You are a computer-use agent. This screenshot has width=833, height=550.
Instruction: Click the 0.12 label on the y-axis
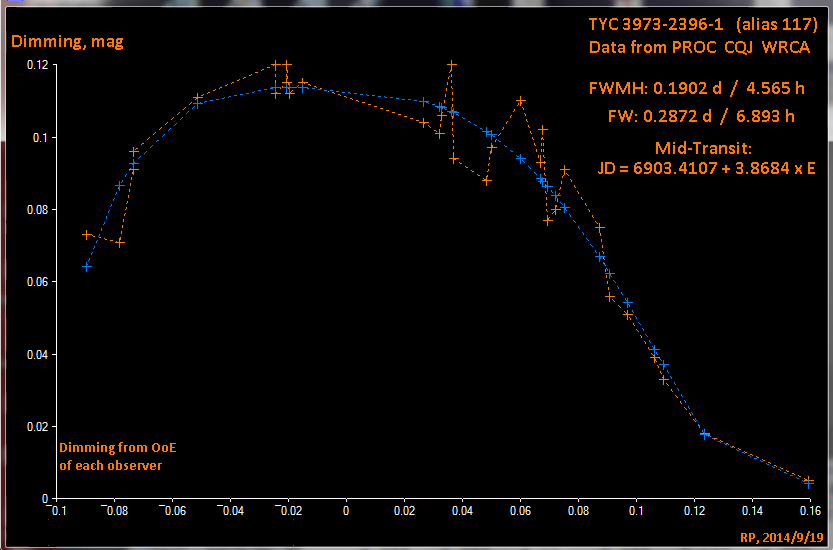(36, 65)
